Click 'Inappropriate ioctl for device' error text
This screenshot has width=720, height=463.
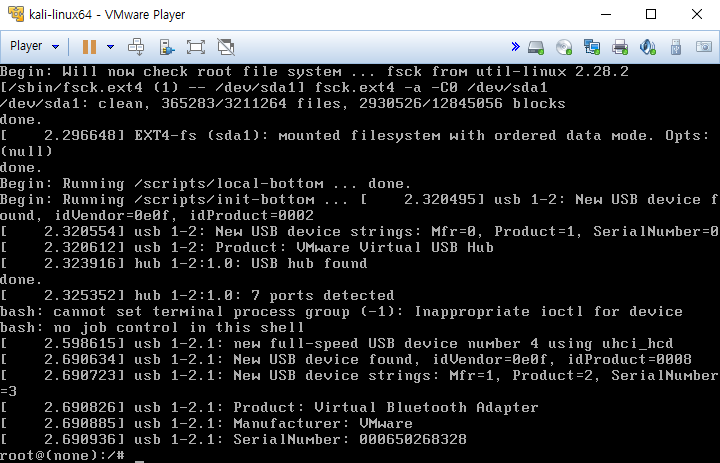coord(549,311)
